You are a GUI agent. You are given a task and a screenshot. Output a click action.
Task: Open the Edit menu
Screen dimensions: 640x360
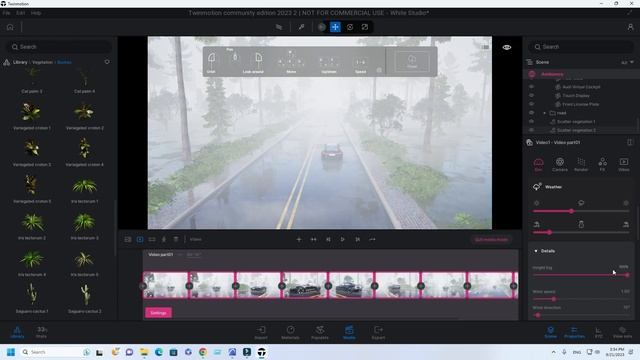tap(20, 13)
